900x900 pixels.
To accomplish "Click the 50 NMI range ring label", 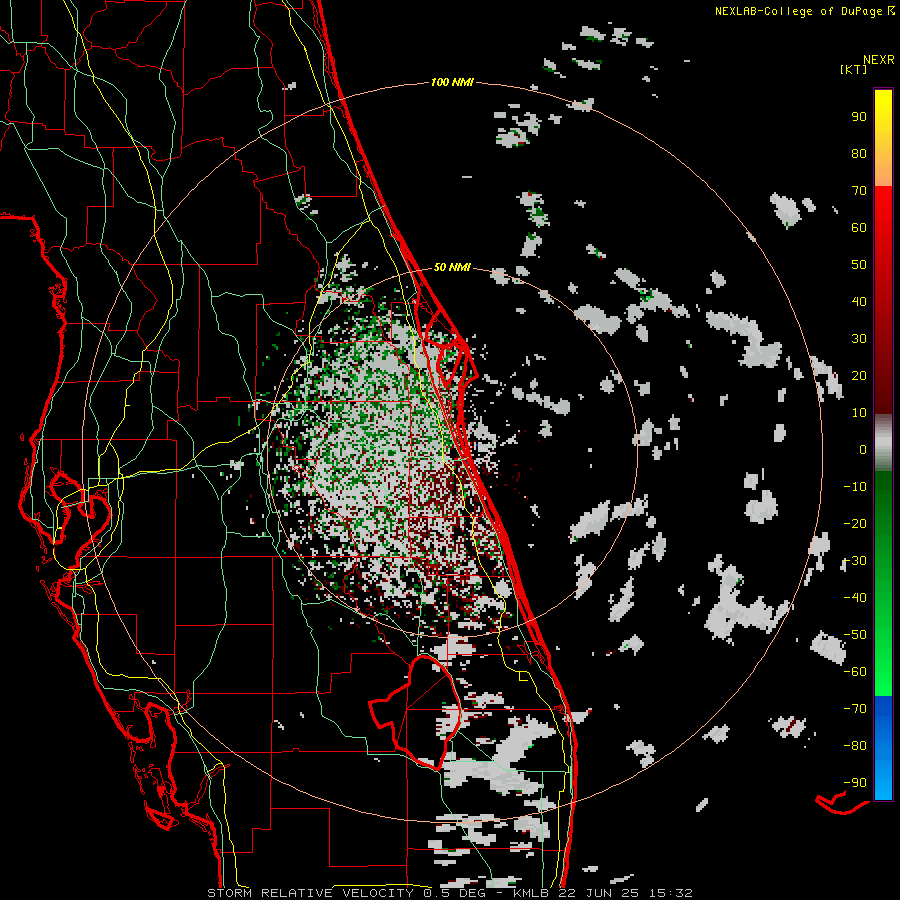I will click(x=452, y=267).
